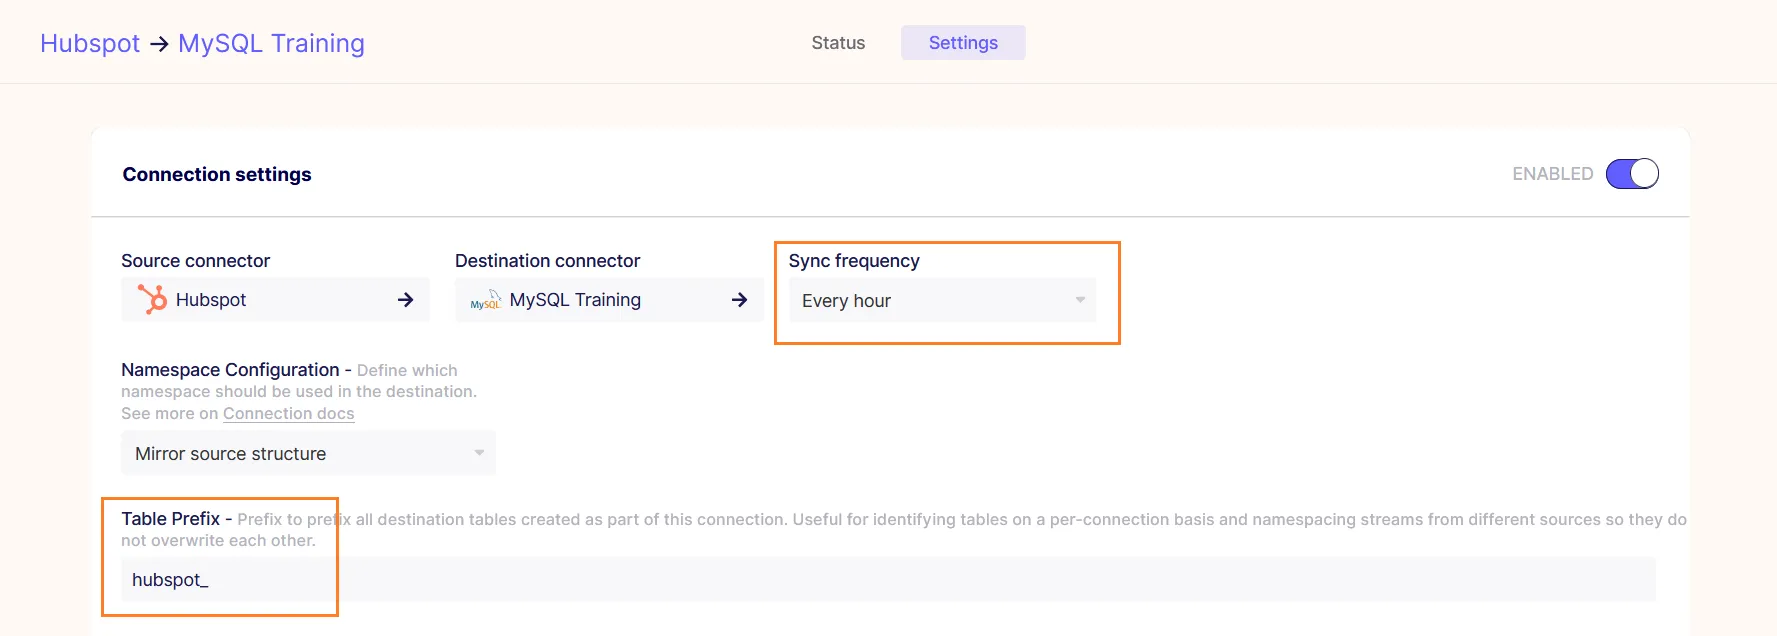Click the arrow icon next to MySQL Training destination
The width and height of the screenshot is (1777, 636).
(739, 300)
